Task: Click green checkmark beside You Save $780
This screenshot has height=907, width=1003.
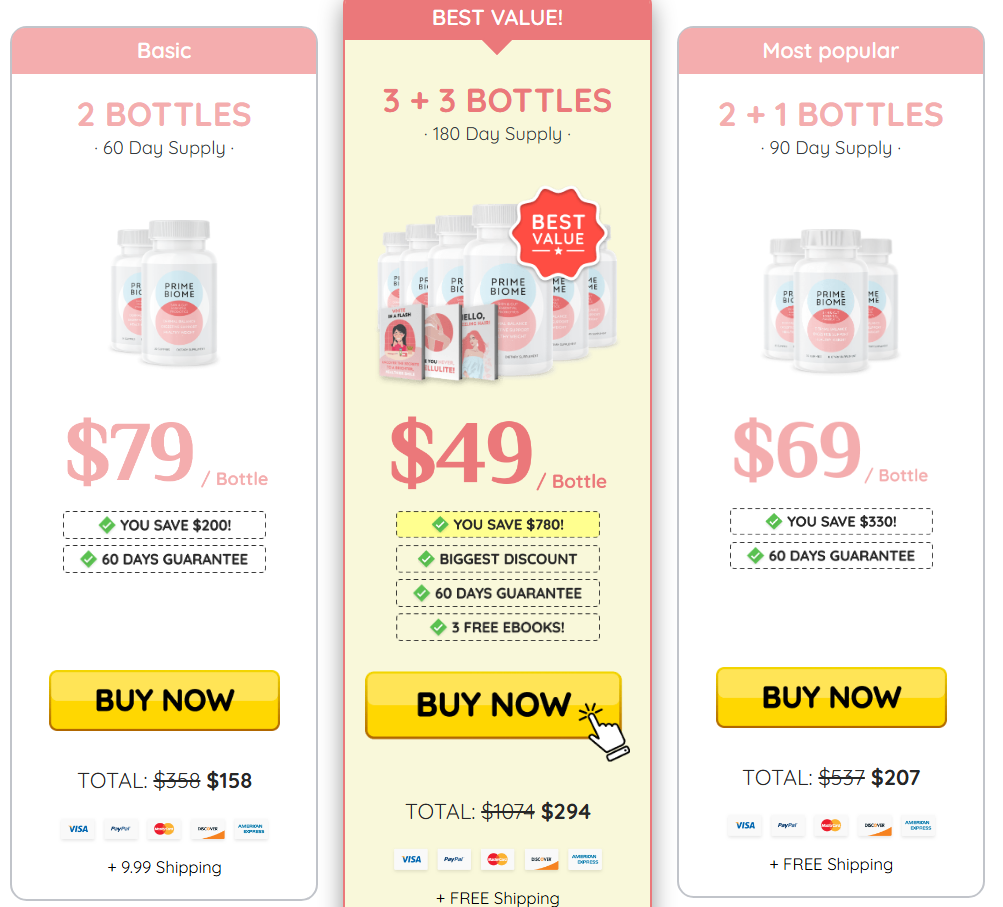Action: coord(440,524)
